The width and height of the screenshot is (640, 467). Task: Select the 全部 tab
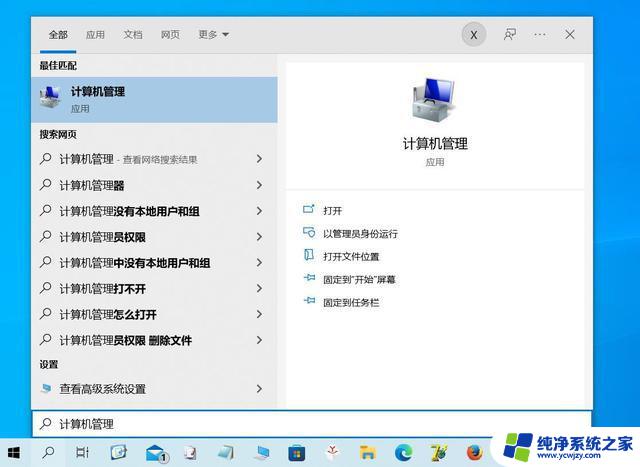[58, 35]
